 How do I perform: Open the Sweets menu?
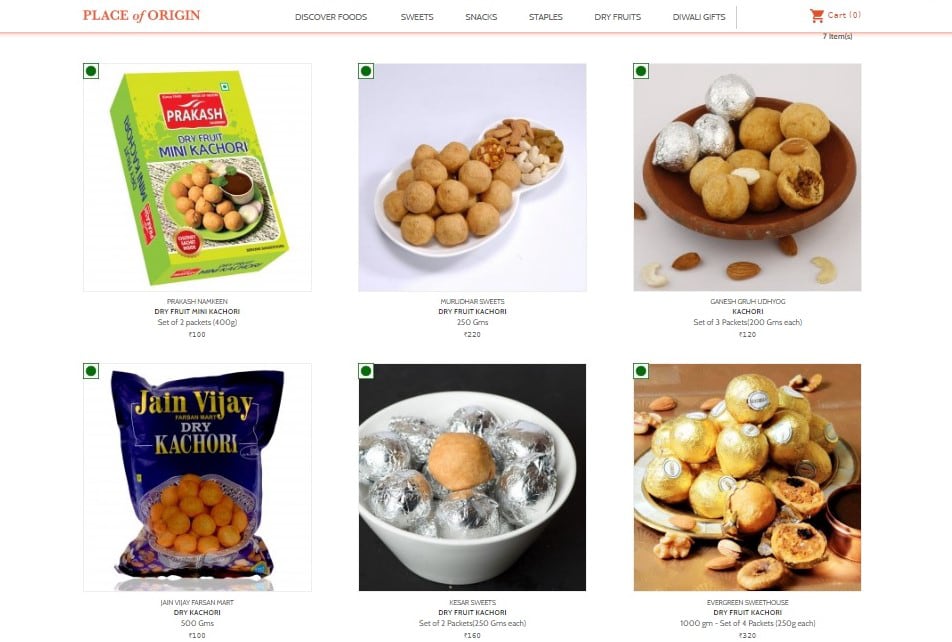pos(417,17)
